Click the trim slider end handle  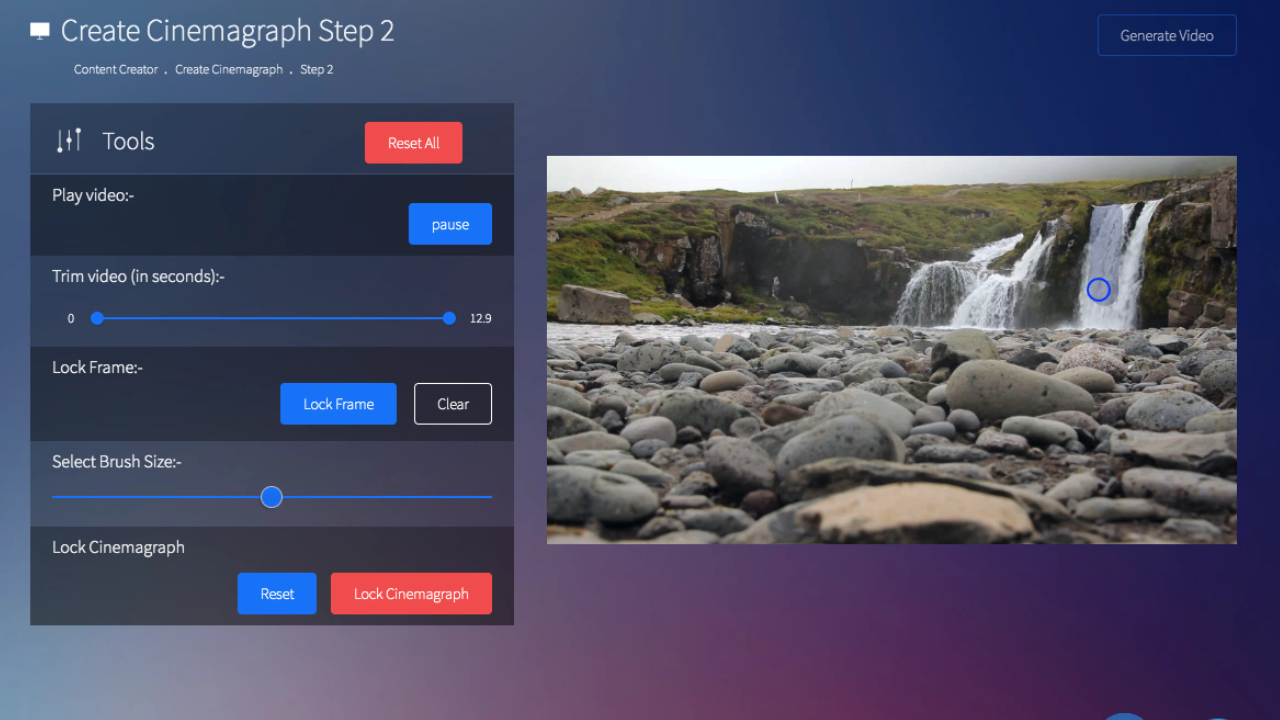pyautogui.click(x=449, y=318)
